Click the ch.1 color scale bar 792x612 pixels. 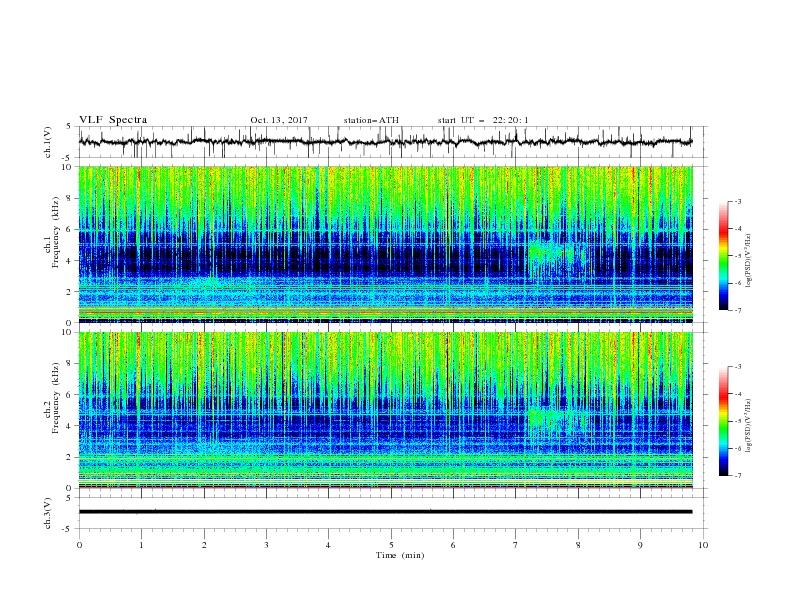point(723,255)
